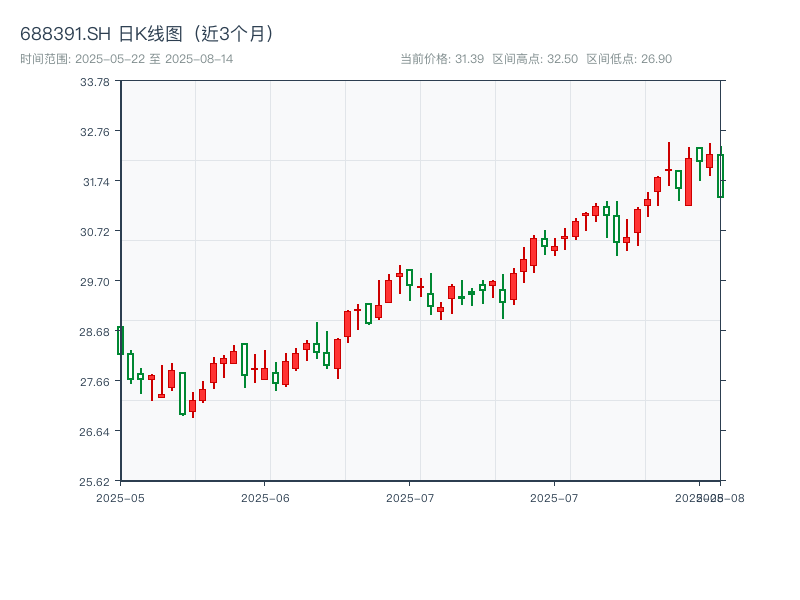This screenshot has height=600, width=800.
Task: Select the 28.68 y-axis price label
Action: click(x=95, y=332)
